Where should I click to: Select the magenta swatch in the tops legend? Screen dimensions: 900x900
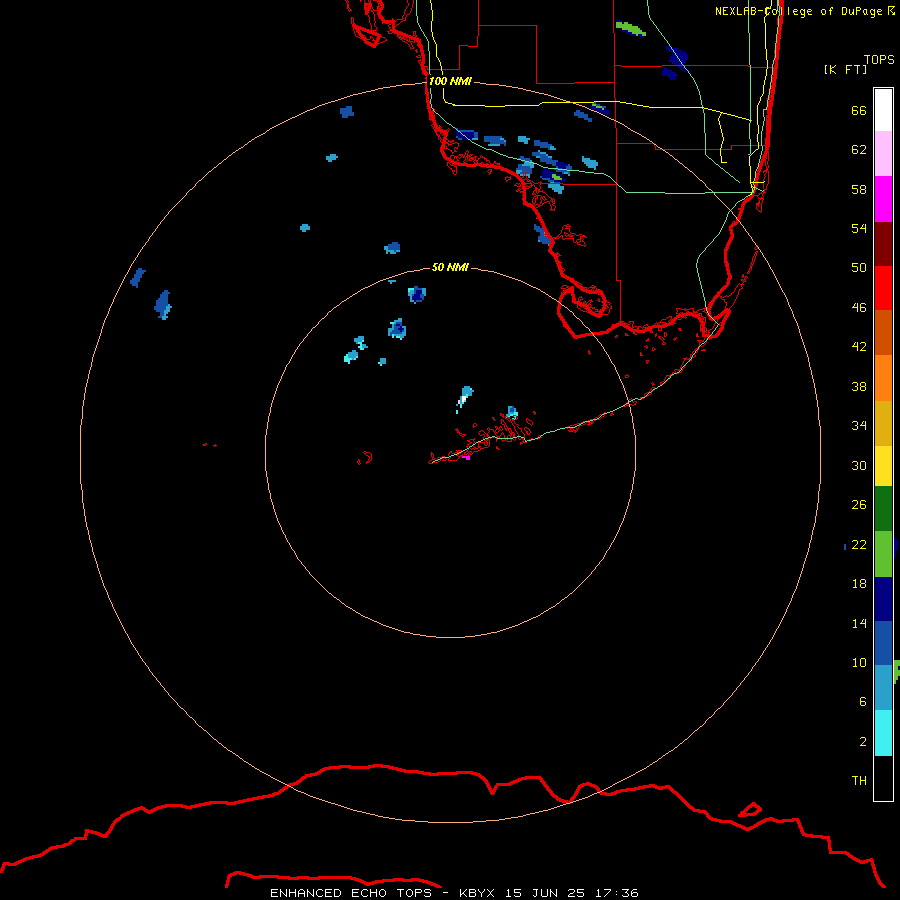click(x=883, y=199)
